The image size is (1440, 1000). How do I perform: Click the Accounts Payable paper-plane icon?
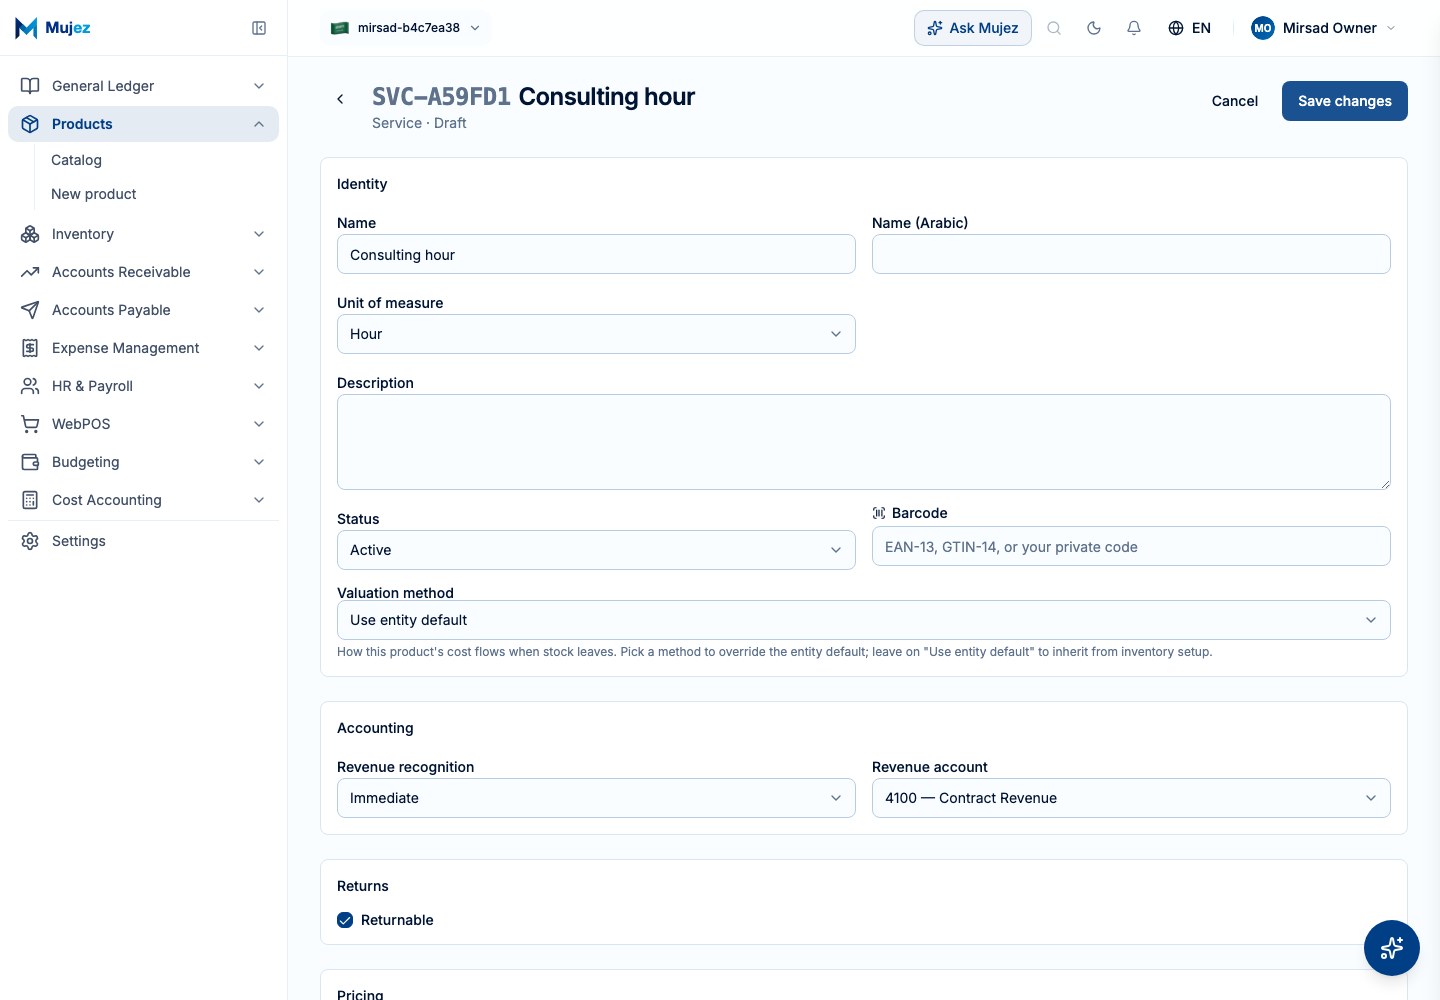point(30,310)
